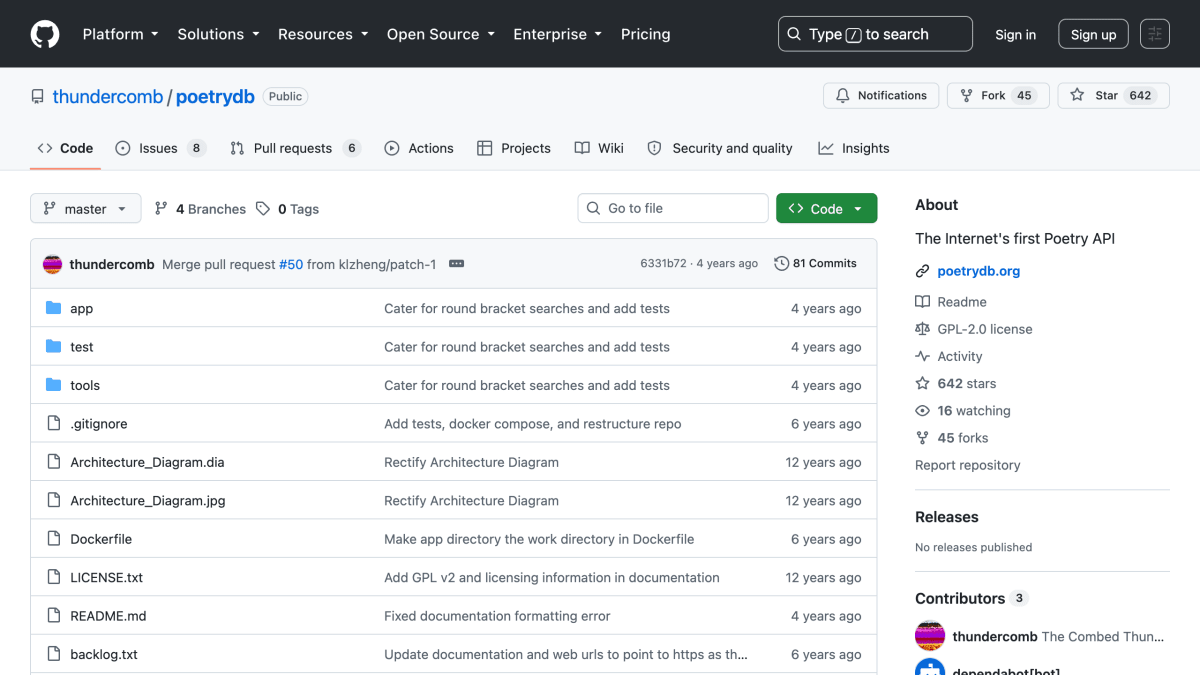
Task: Click the history clock icon beside 81 Commits
Action: [x=782, y=264]
